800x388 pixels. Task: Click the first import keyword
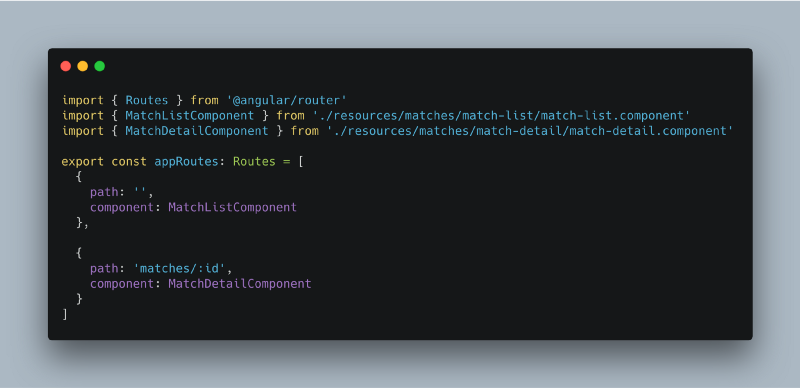[x=83, y=101]
